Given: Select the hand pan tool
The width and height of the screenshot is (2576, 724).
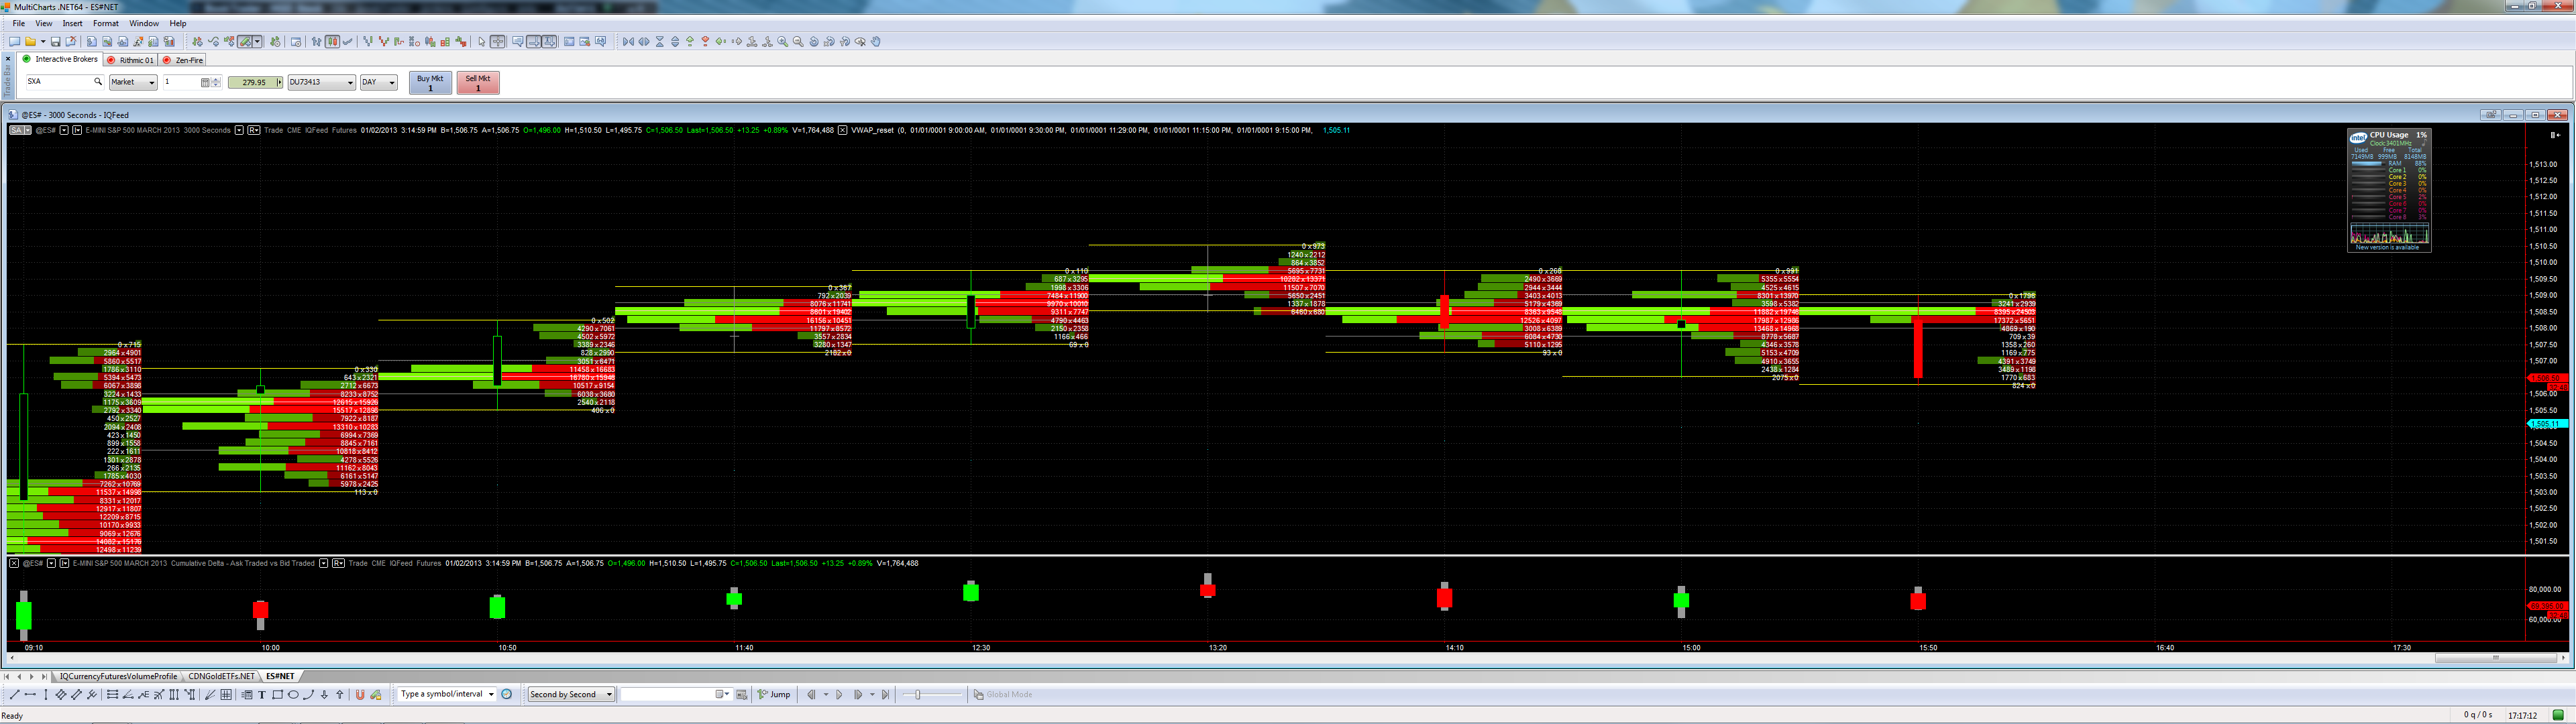Looking at the screenshot, I should point(876,42).
